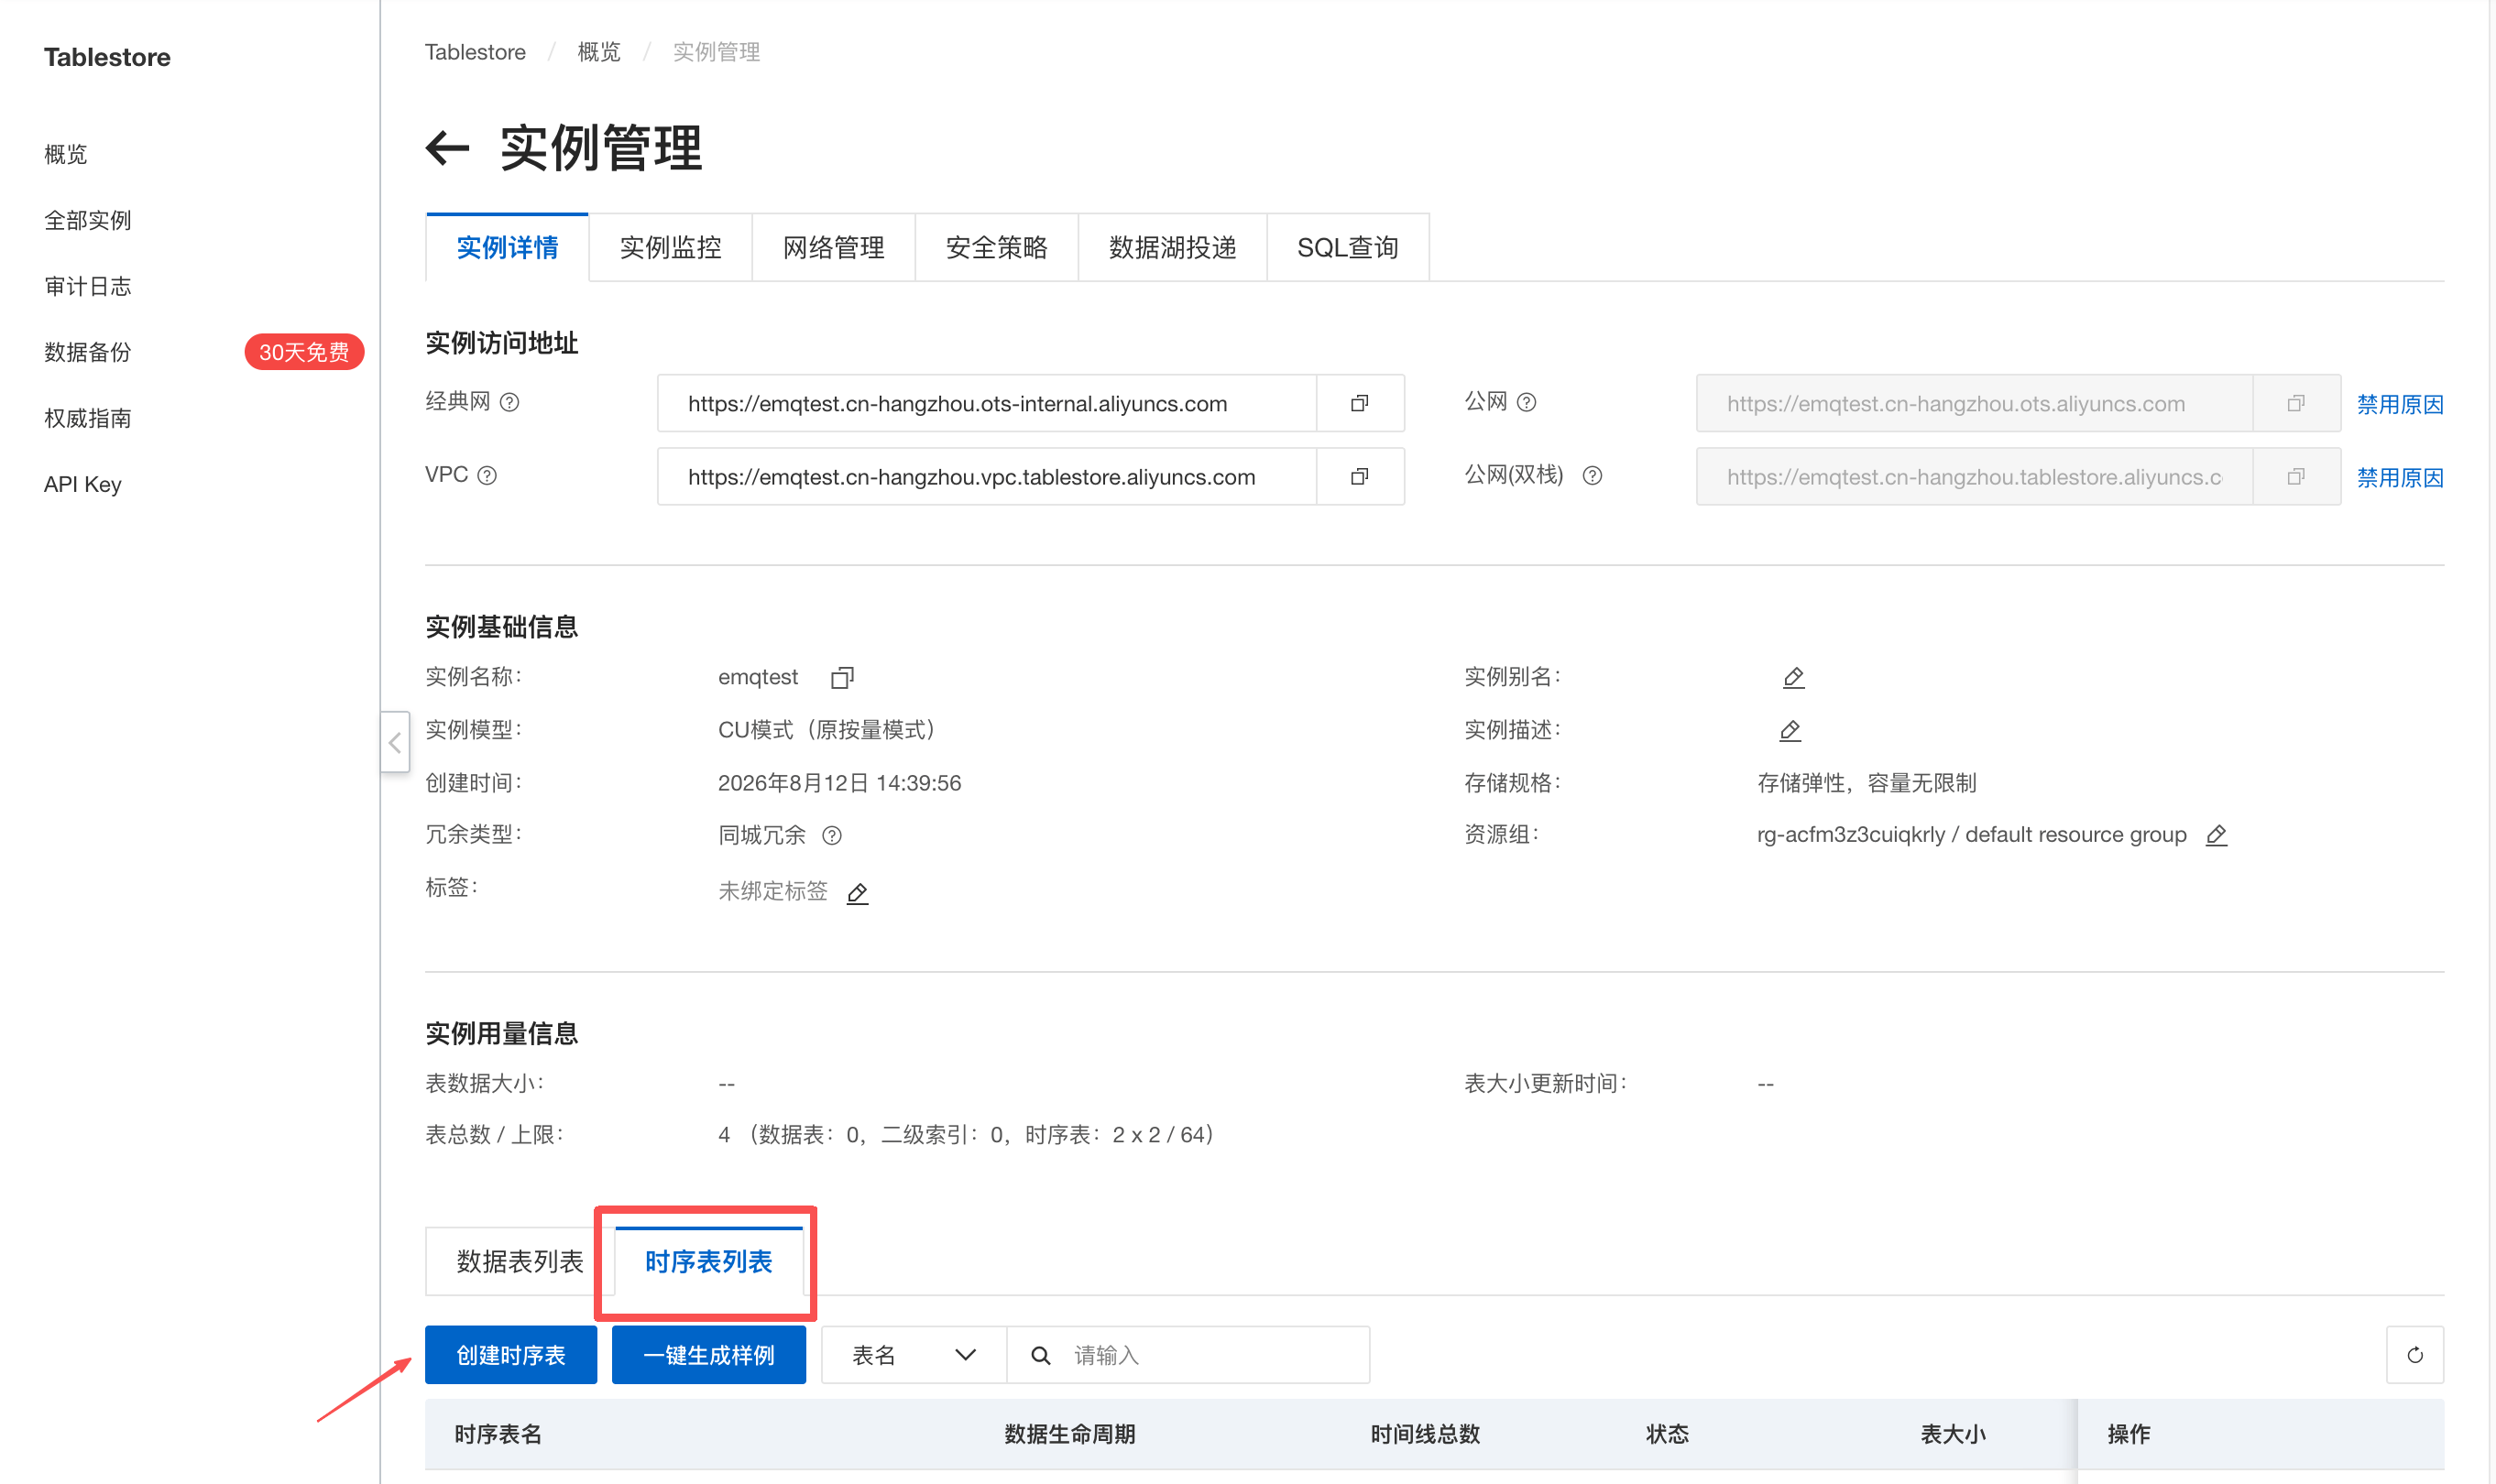
Task: Click the 数据生命周期 column header
Action: pyautogui.click(x=1069, y=1434)
